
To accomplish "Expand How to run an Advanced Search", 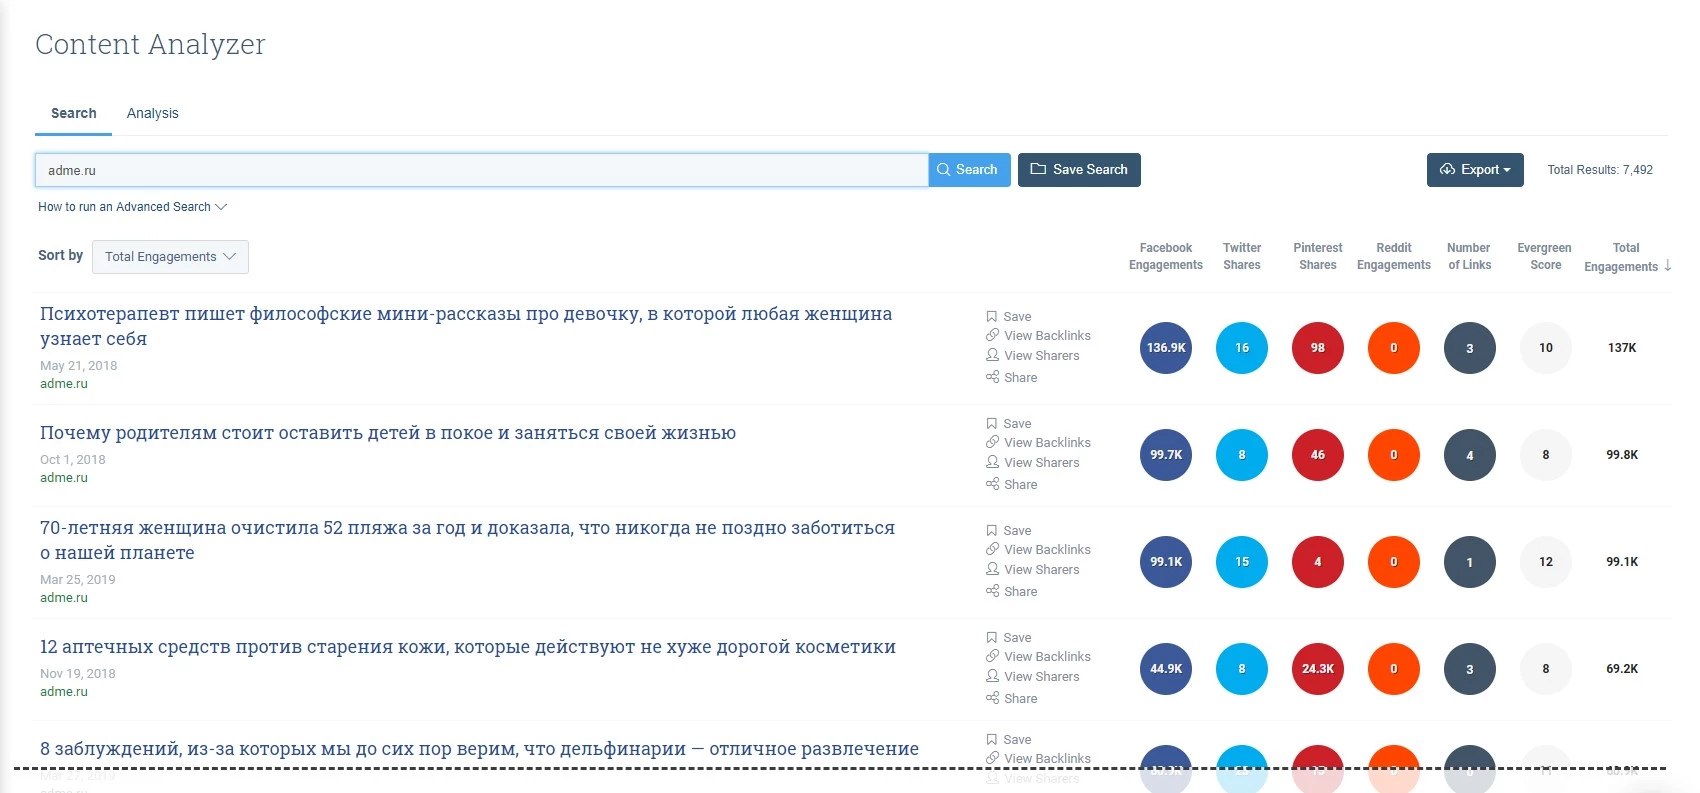I will [133, 207].
